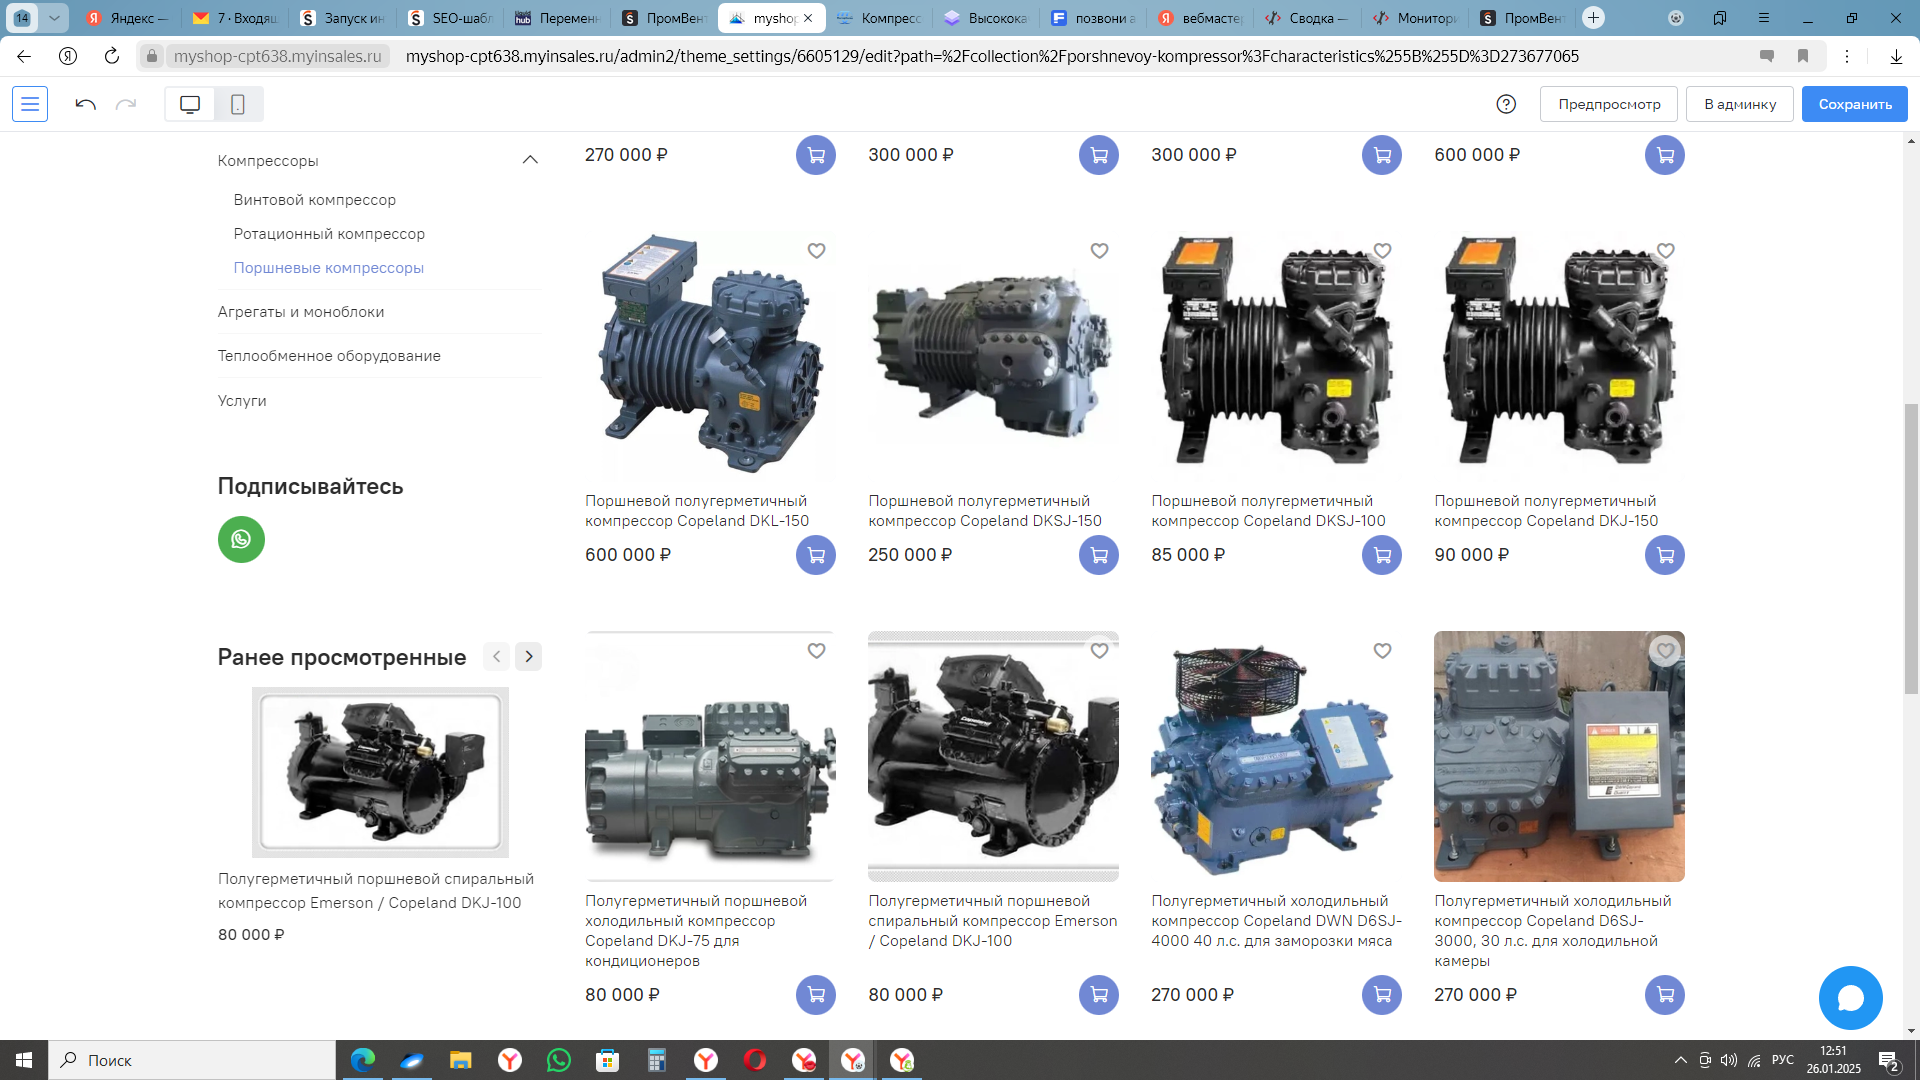Click the undo arrow in editor toolbar
The image size is (1920, 1080).
point(85,104)
